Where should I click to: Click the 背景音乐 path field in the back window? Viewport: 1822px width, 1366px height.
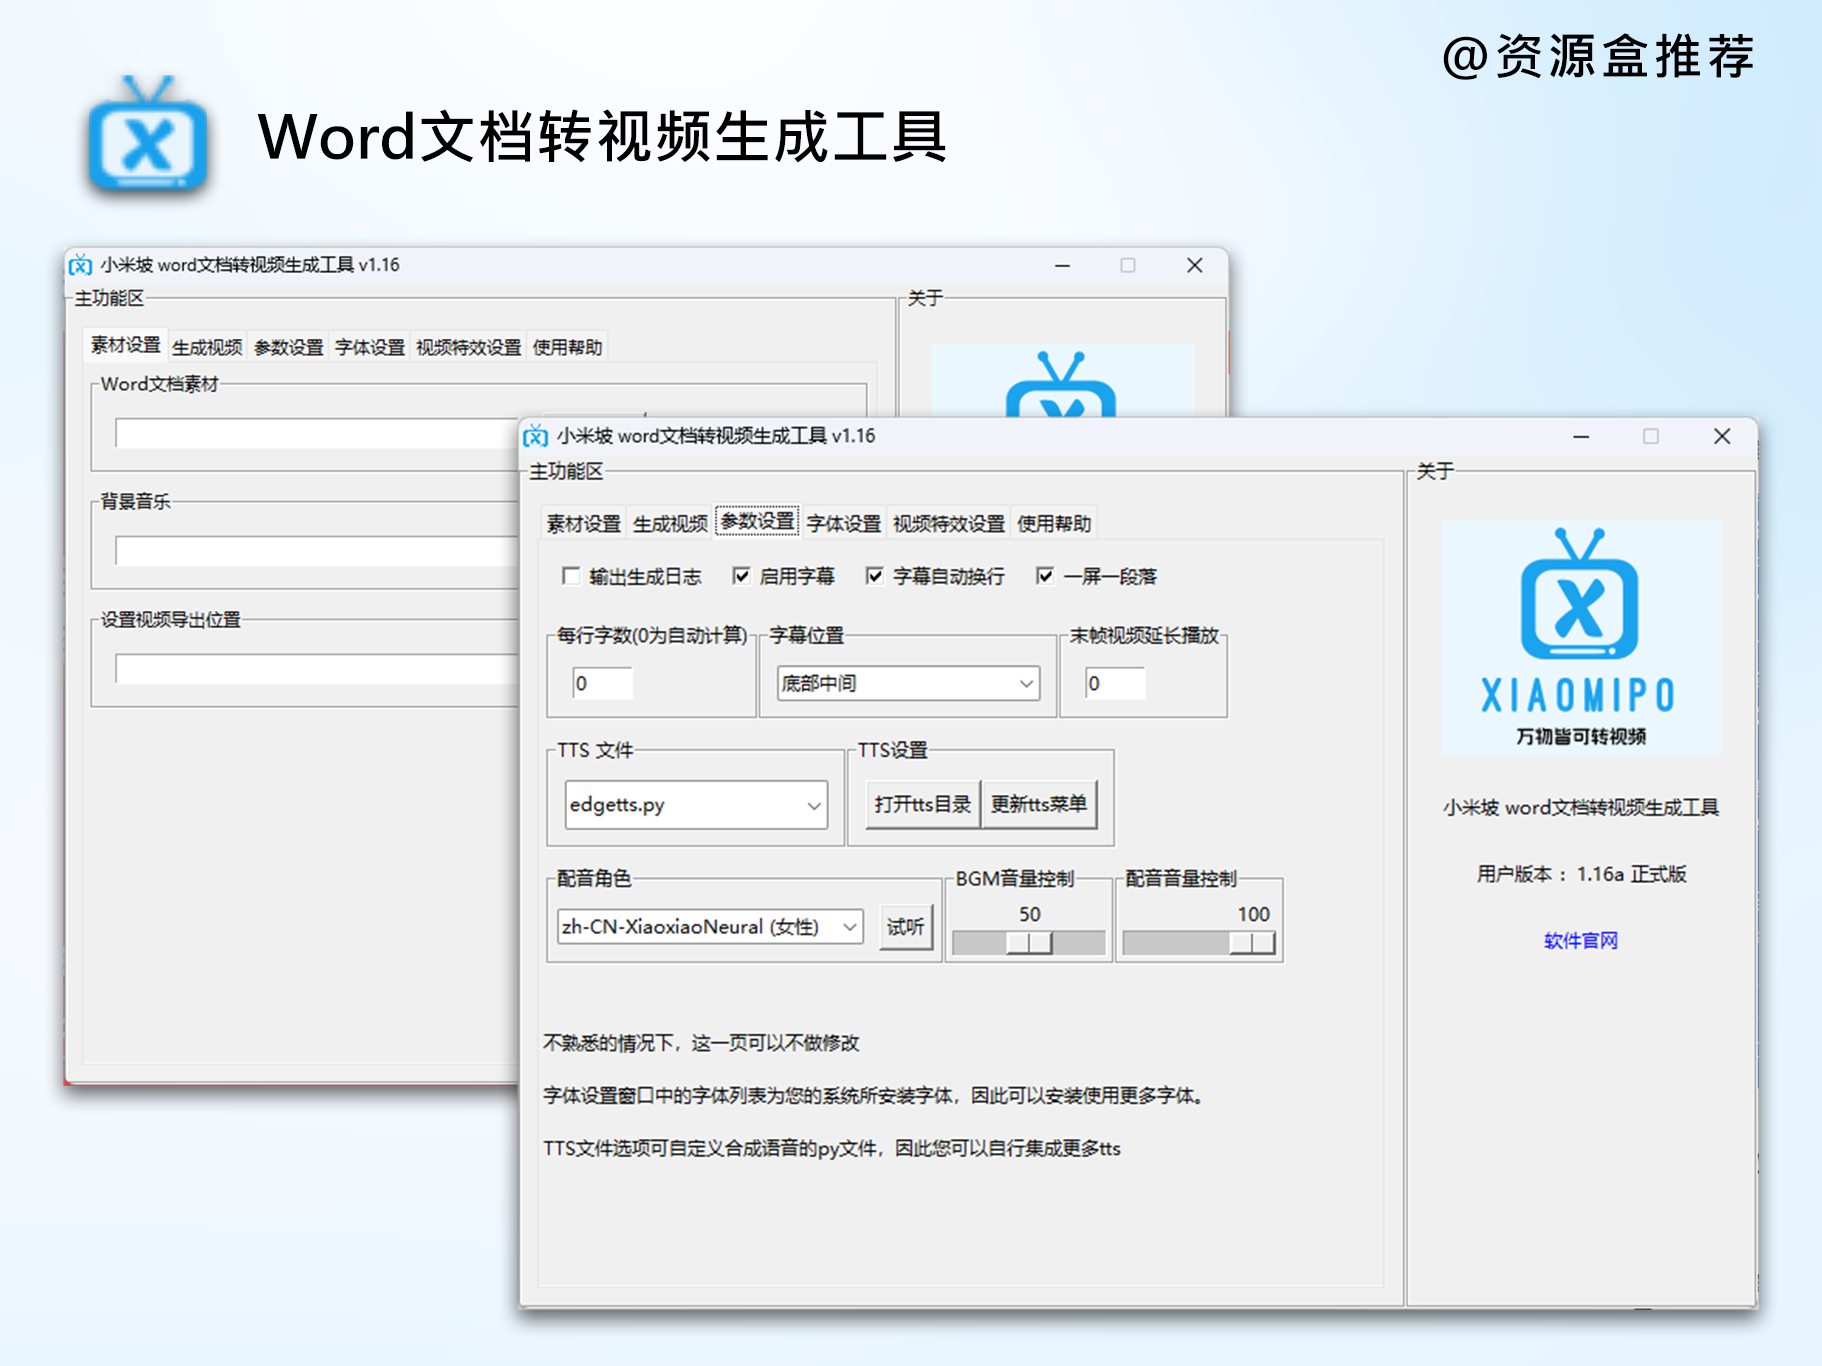pos(316,552)
